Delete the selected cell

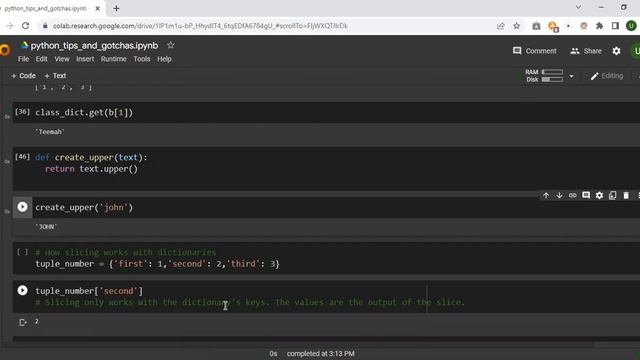tap(626, 196)
